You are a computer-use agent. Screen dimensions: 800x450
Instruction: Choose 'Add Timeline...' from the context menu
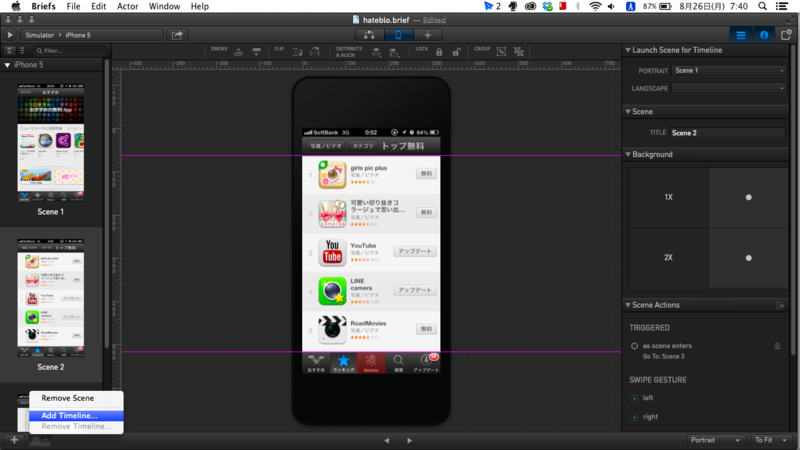(x=76, y=416)
